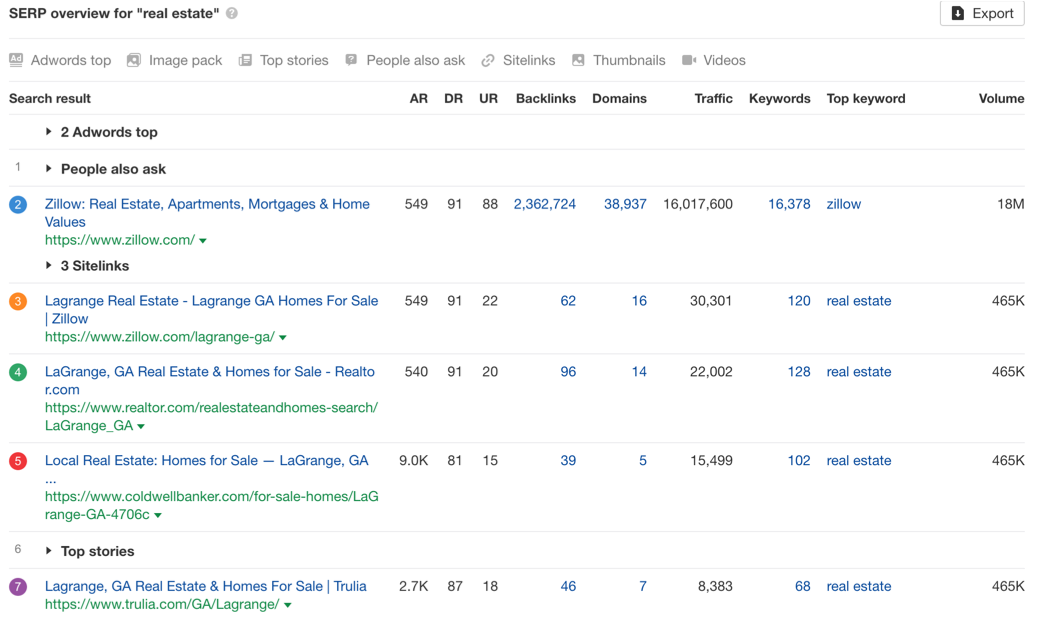Screen dimensions: 1041x619
Task: Click the DR column header
Action: tap(453, 99)
